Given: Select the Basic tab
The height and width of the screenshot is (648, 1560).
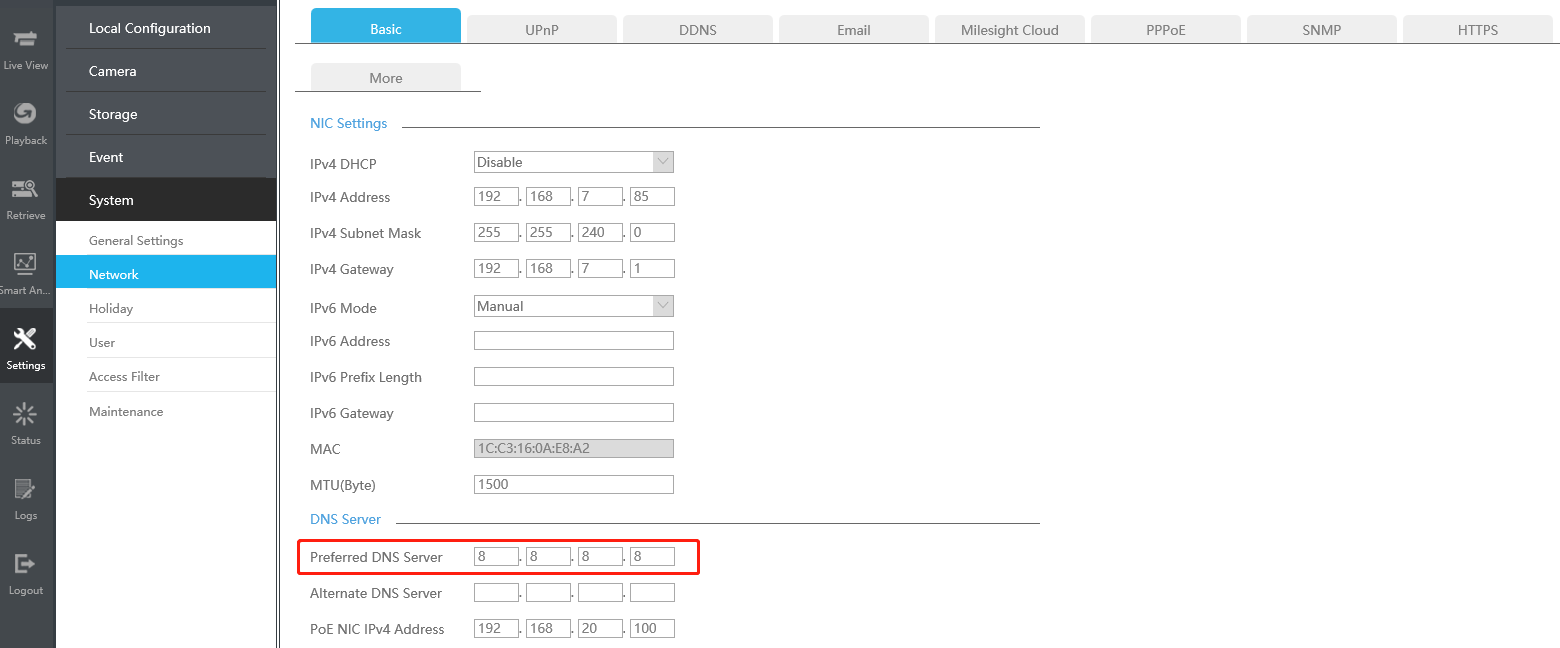Looking at the screenshot, I should pyautogui.click(x=386, y=26).
